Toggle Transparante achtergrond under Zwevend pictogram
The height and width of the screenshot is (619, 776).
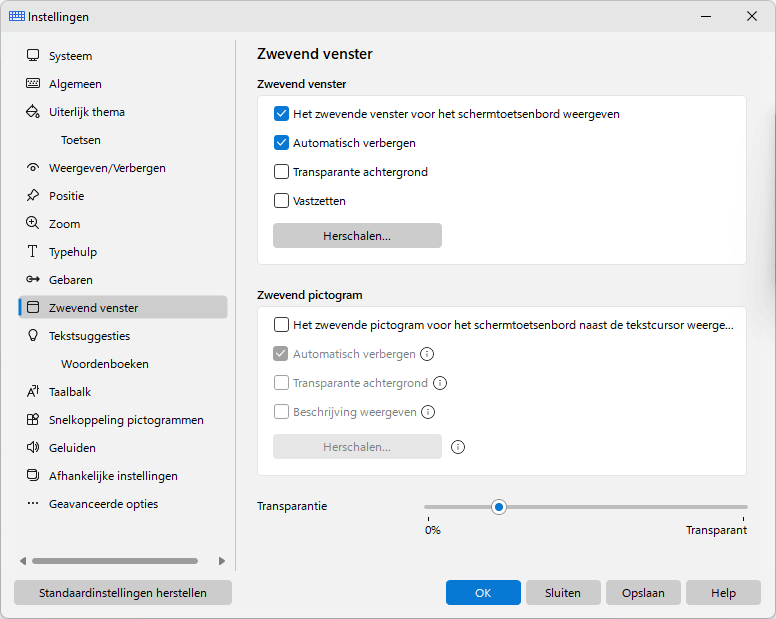click(x=281, y=383)
